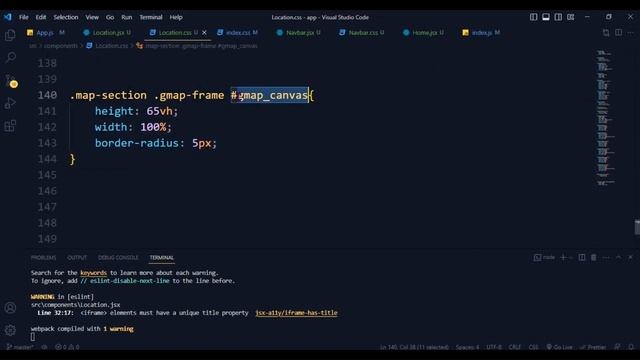The width and height of the screenshot is (640, 360).
Task: Open Customize Layout icon in title bar
Action: tap(571, 17)
